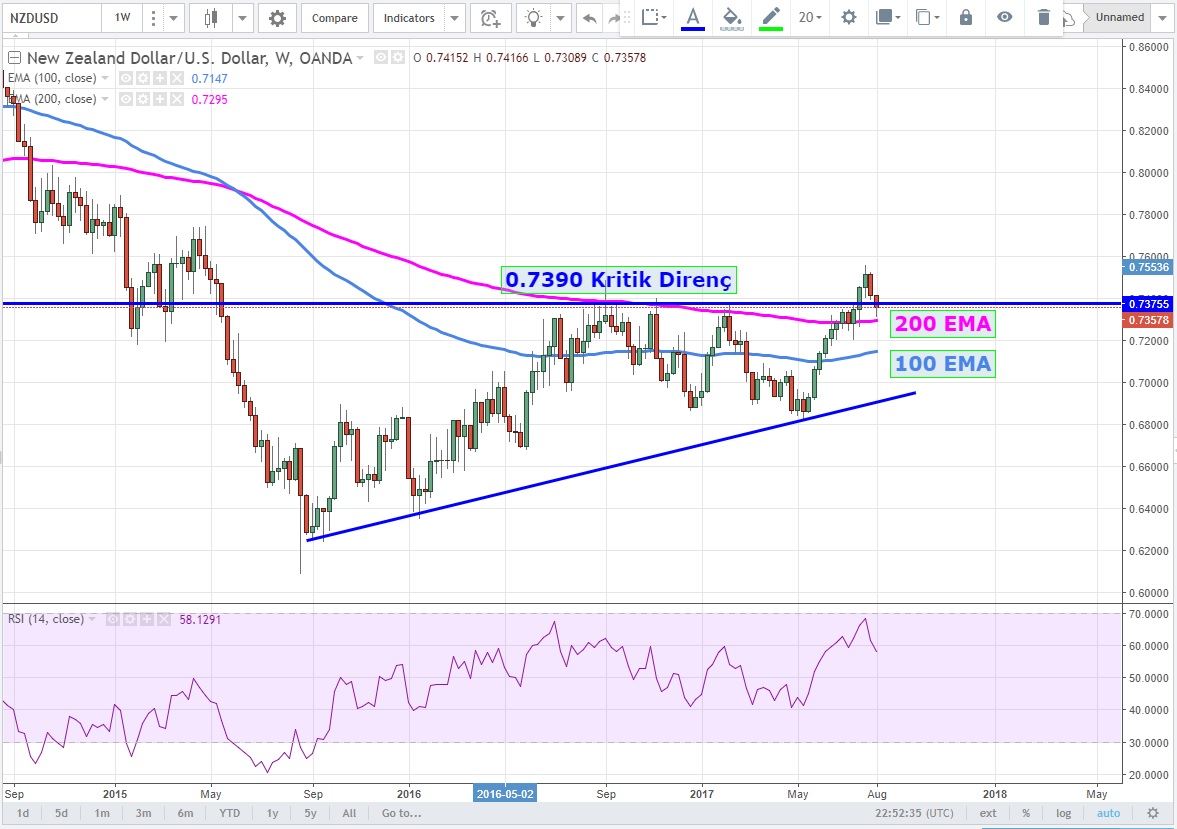This screenshot has height=829, width=1177.
Task: Select the YTD time range
Action: (228, 813)
